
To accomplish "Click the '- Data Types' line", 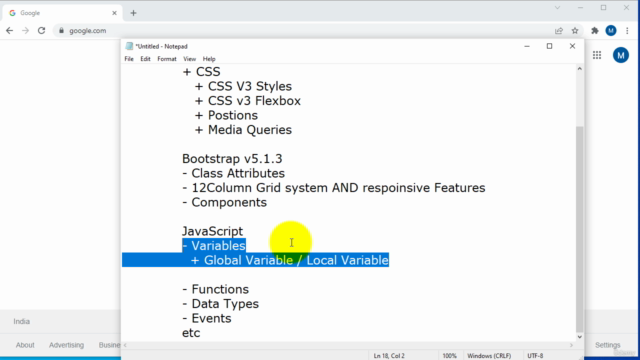I will pyautogui.click(x=220, y=304).
